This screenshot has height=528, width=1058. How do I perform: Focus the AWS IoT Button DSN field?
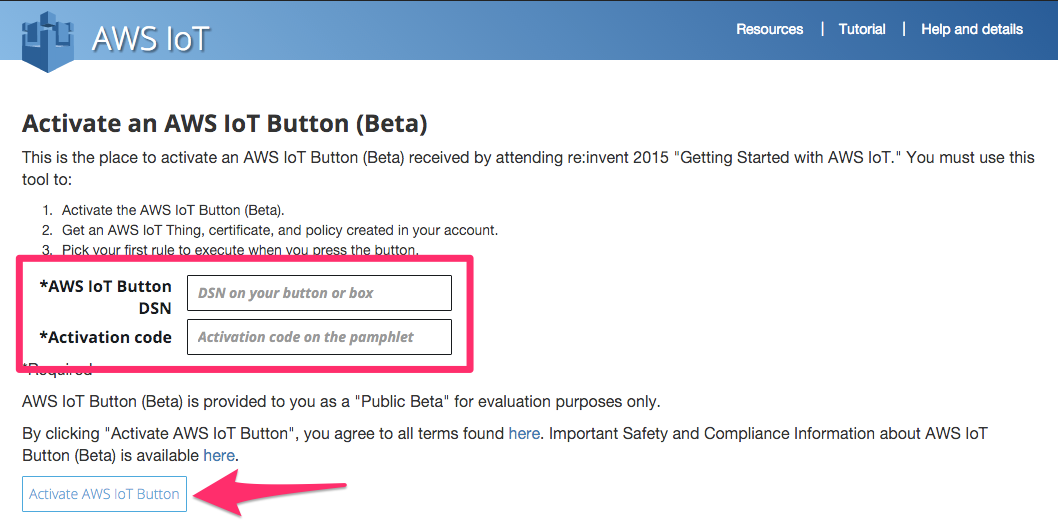point(319,293)
